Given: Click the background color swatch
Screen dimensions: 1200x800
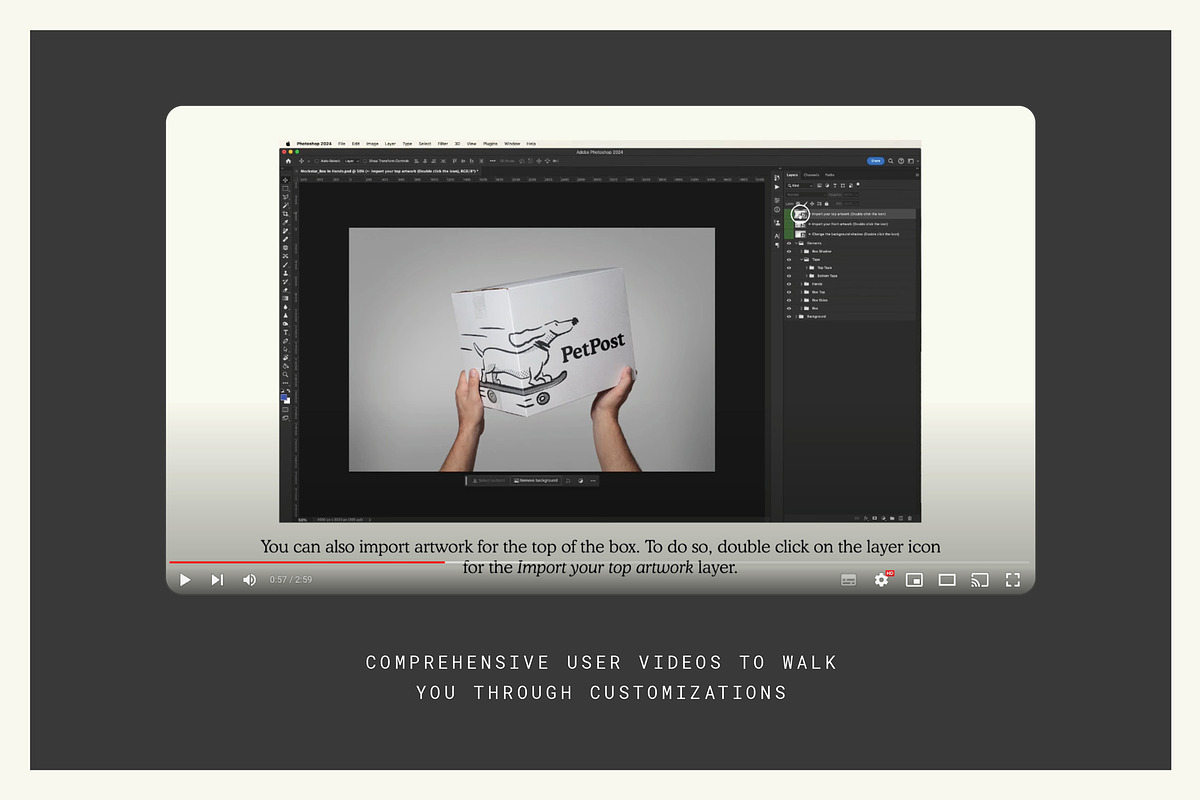Looking at the screenshot, I should click(x=288, y=401).
